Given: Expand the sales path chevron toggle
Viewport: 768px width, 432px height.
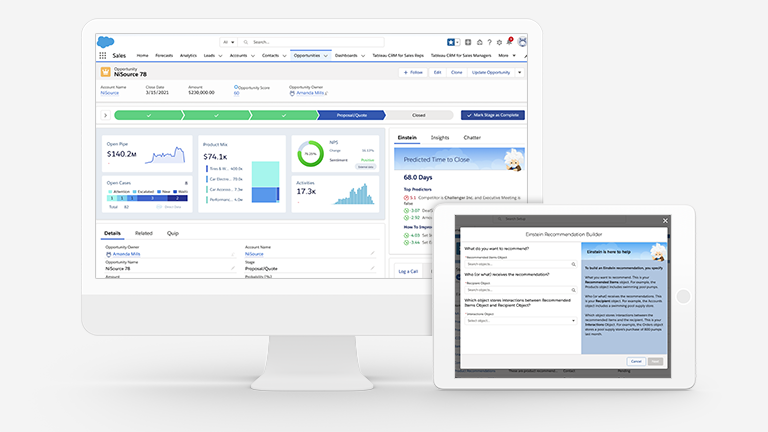Looking at the screenshot, I should coord(105,115).
